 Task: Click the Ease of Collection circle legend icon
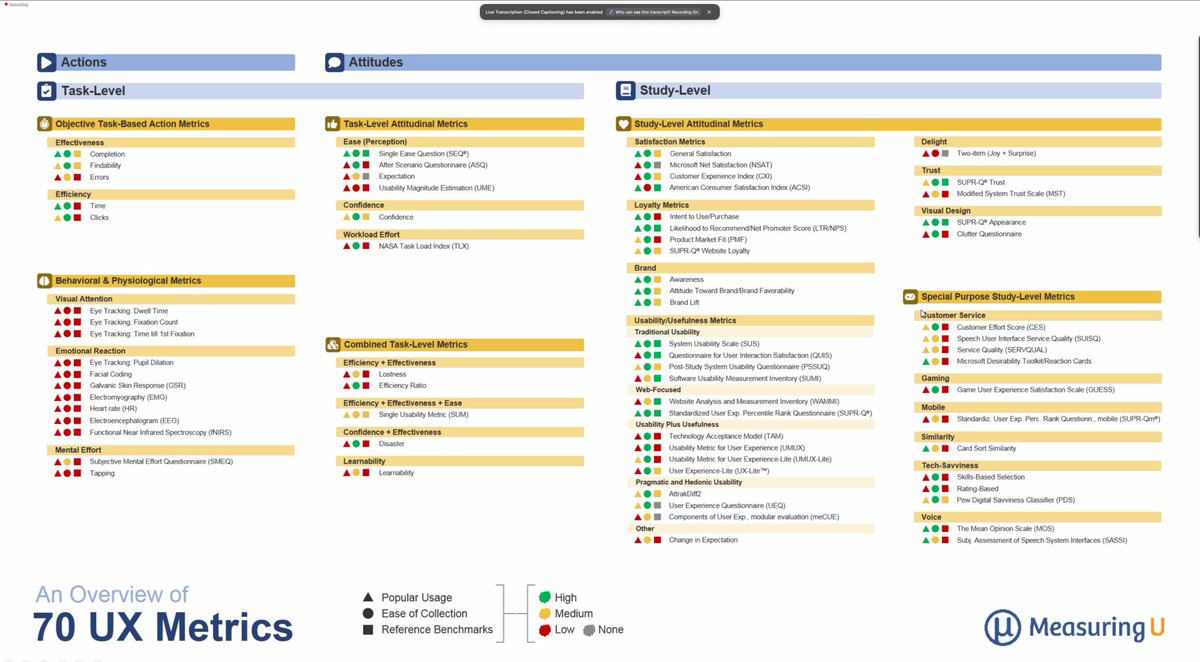370,613
